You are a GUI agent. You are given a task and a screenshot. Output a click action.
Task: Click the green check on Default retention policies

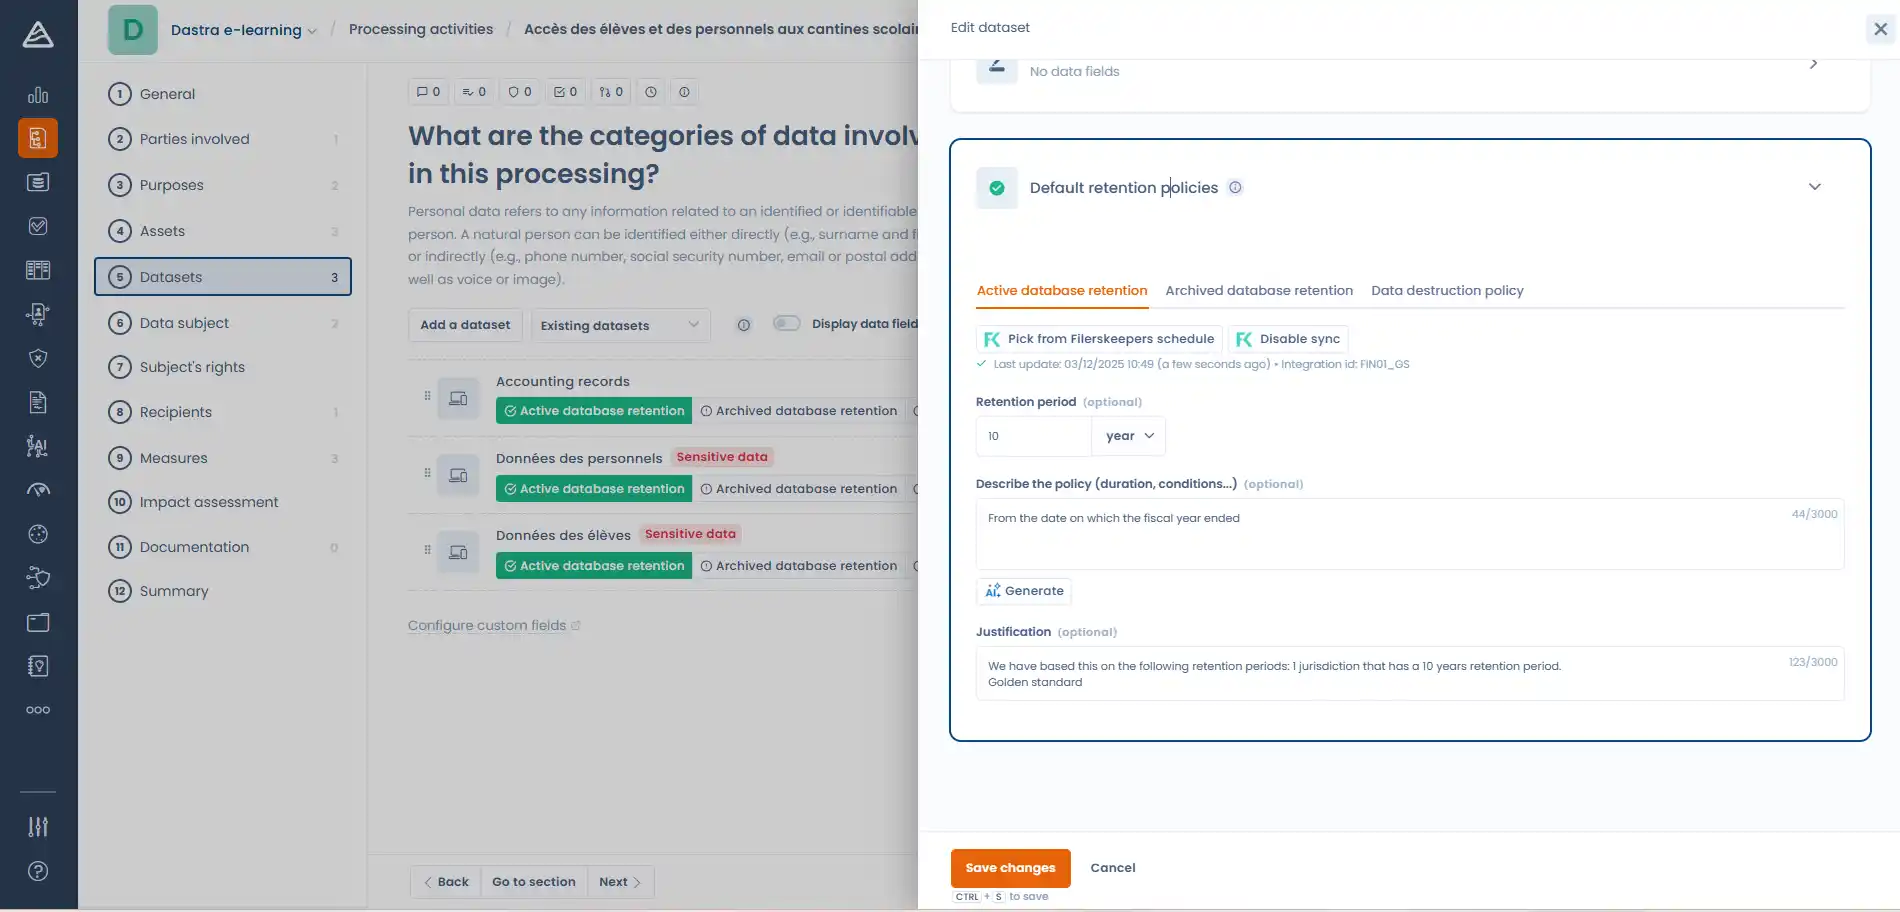996,188
